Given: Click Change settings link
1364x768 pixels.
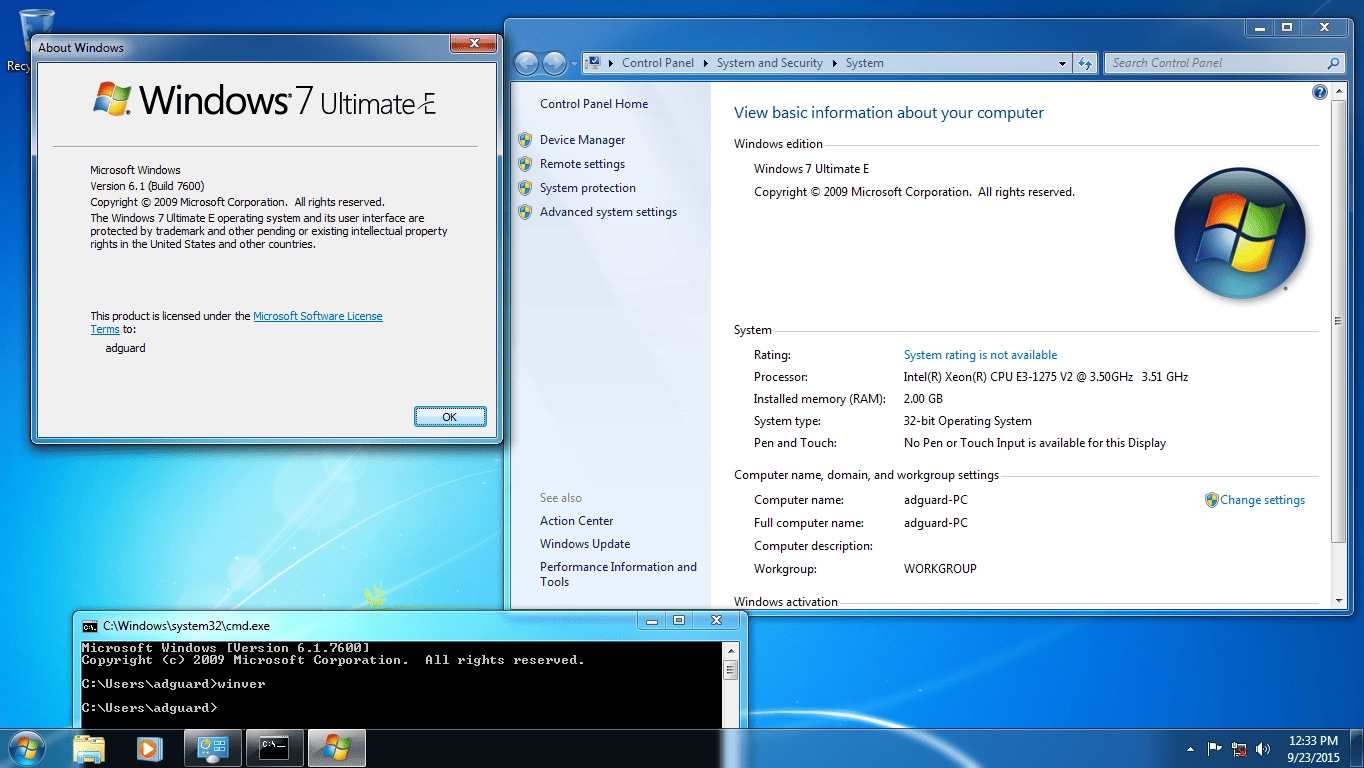Looking at the screenshot, I should coord(1262,500).
